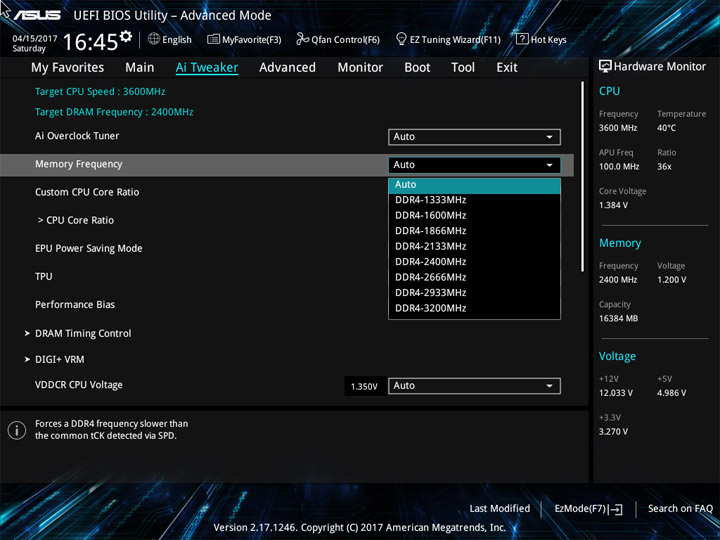Select DDR4-2133MHz option
720x540 pixels.
(x=474, y=247)
